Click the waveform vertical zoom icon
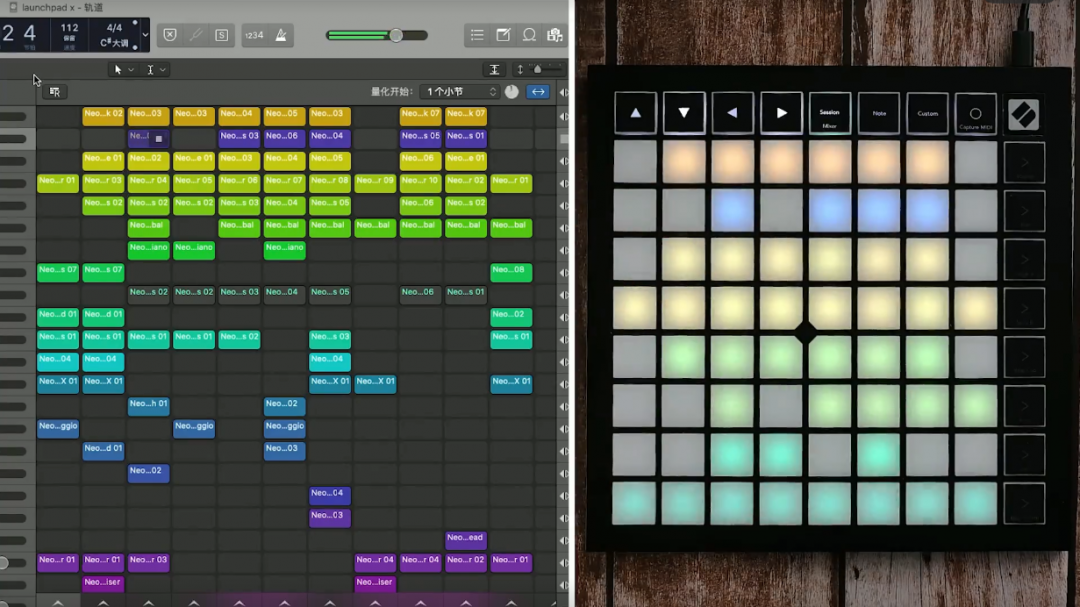This screenshot has width=1080, height=607. pos(494,70)
